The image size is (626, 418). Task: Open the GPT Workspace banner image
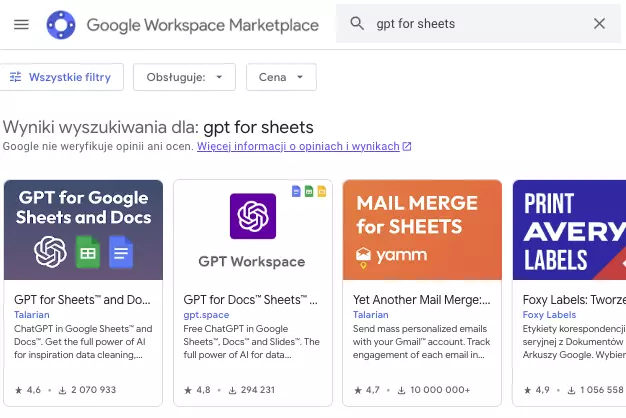tap(253, 230)
